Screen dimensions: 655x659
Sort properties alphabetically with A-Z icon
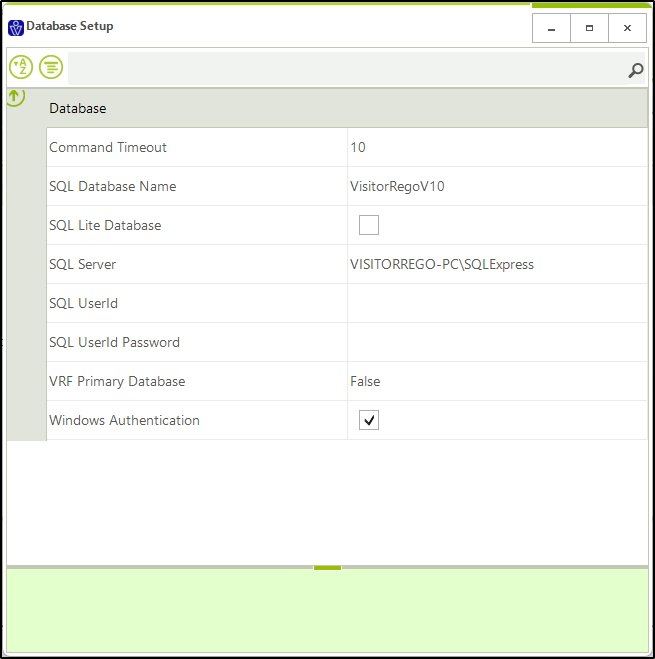click(x=21, y=67)
